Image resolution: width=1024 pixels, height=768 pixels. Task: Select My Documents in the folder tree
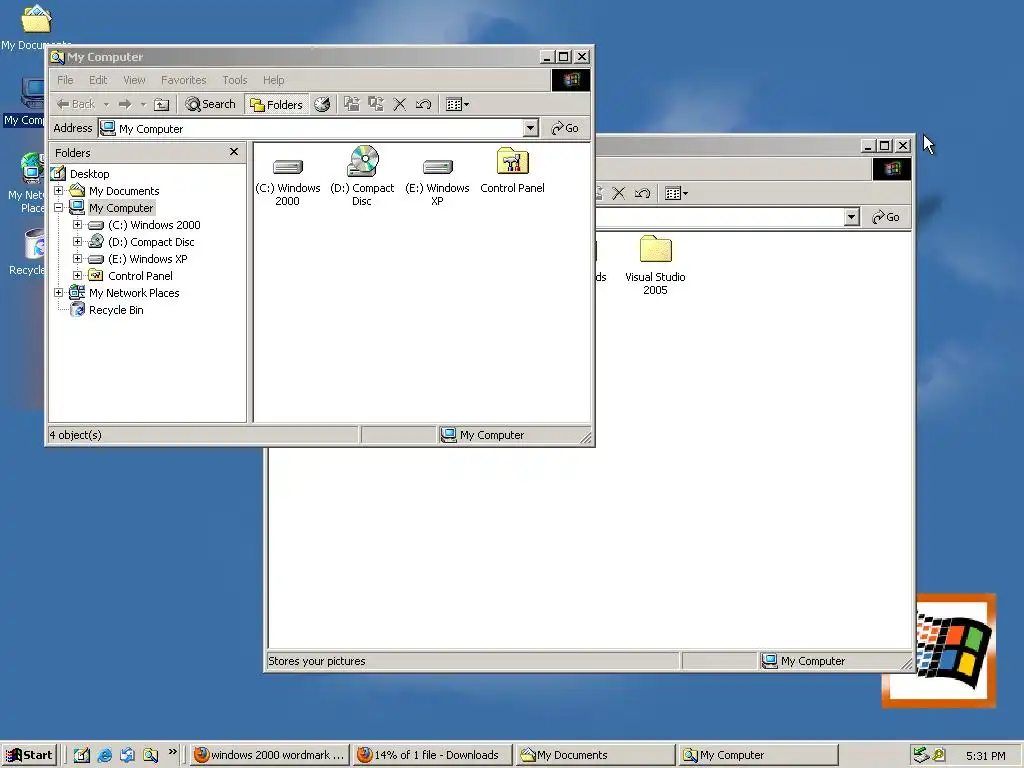click(x=124, y=191)
